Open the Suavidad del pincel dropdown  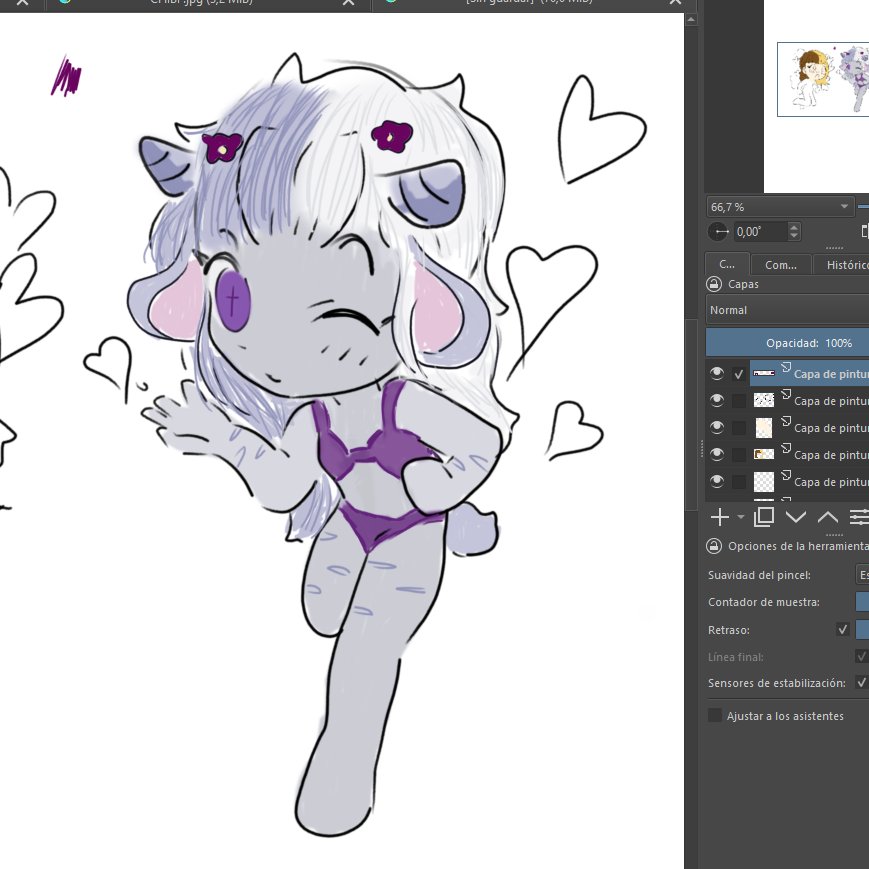click(862, 575)
